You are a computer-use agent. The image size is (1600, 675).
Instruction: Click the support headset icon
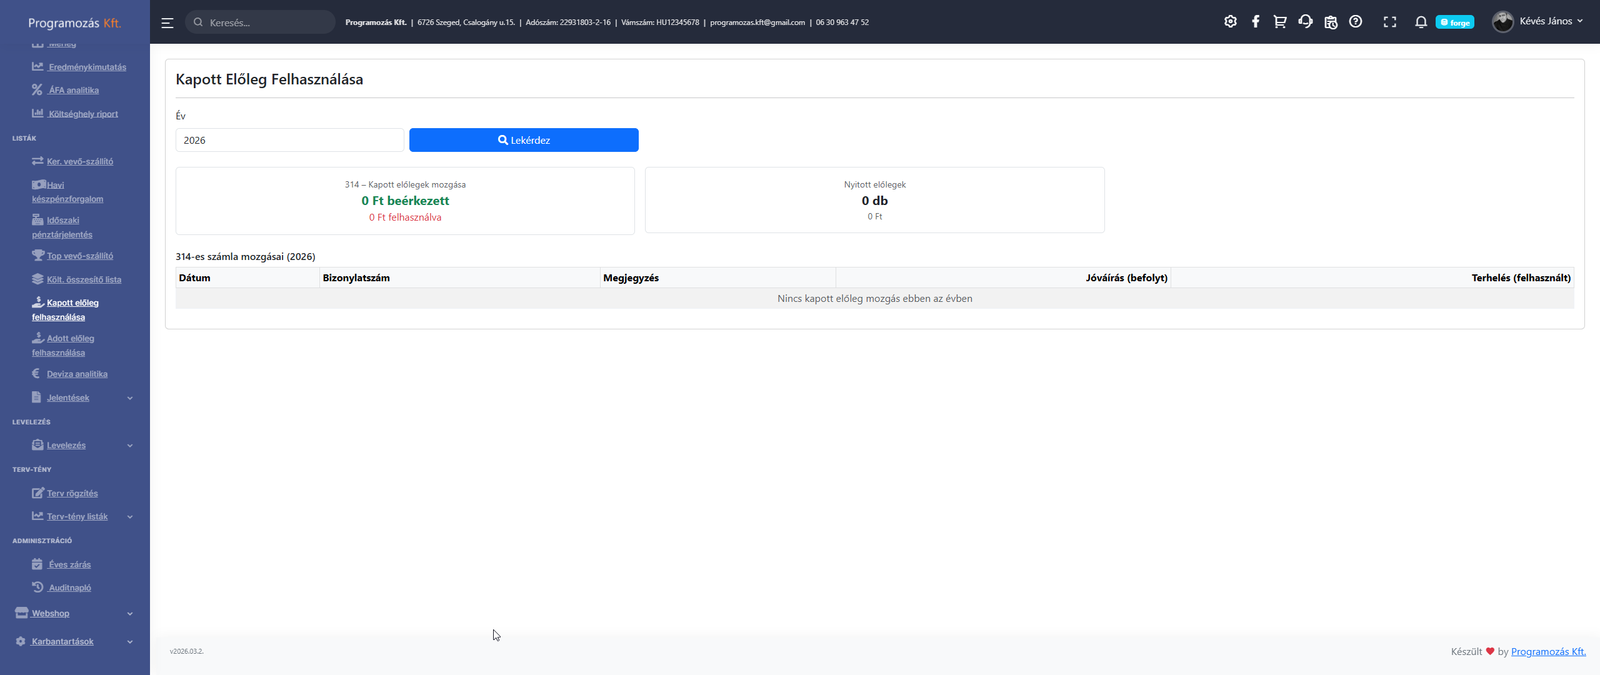click(x=1305, y=21)
